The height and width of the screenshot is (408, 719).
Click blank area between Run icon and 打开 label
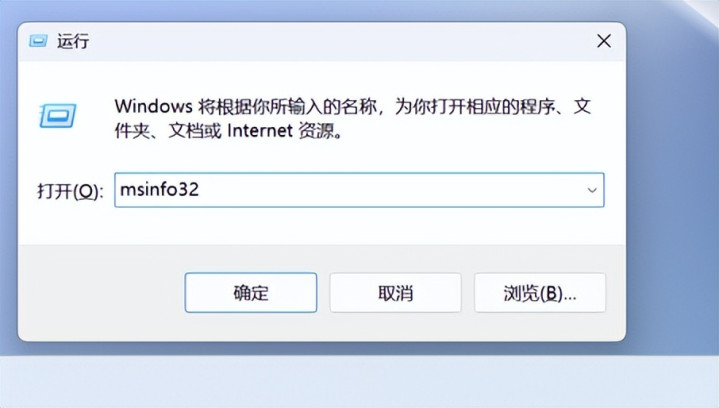click(58, 154)
